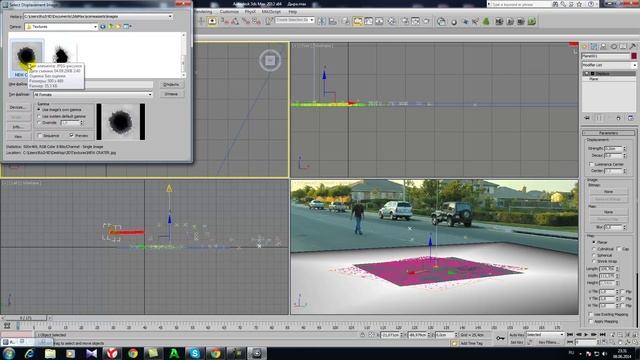Open the Rendering menu
The height and width of the screenshot is (360, 640).
pos(203,11)
